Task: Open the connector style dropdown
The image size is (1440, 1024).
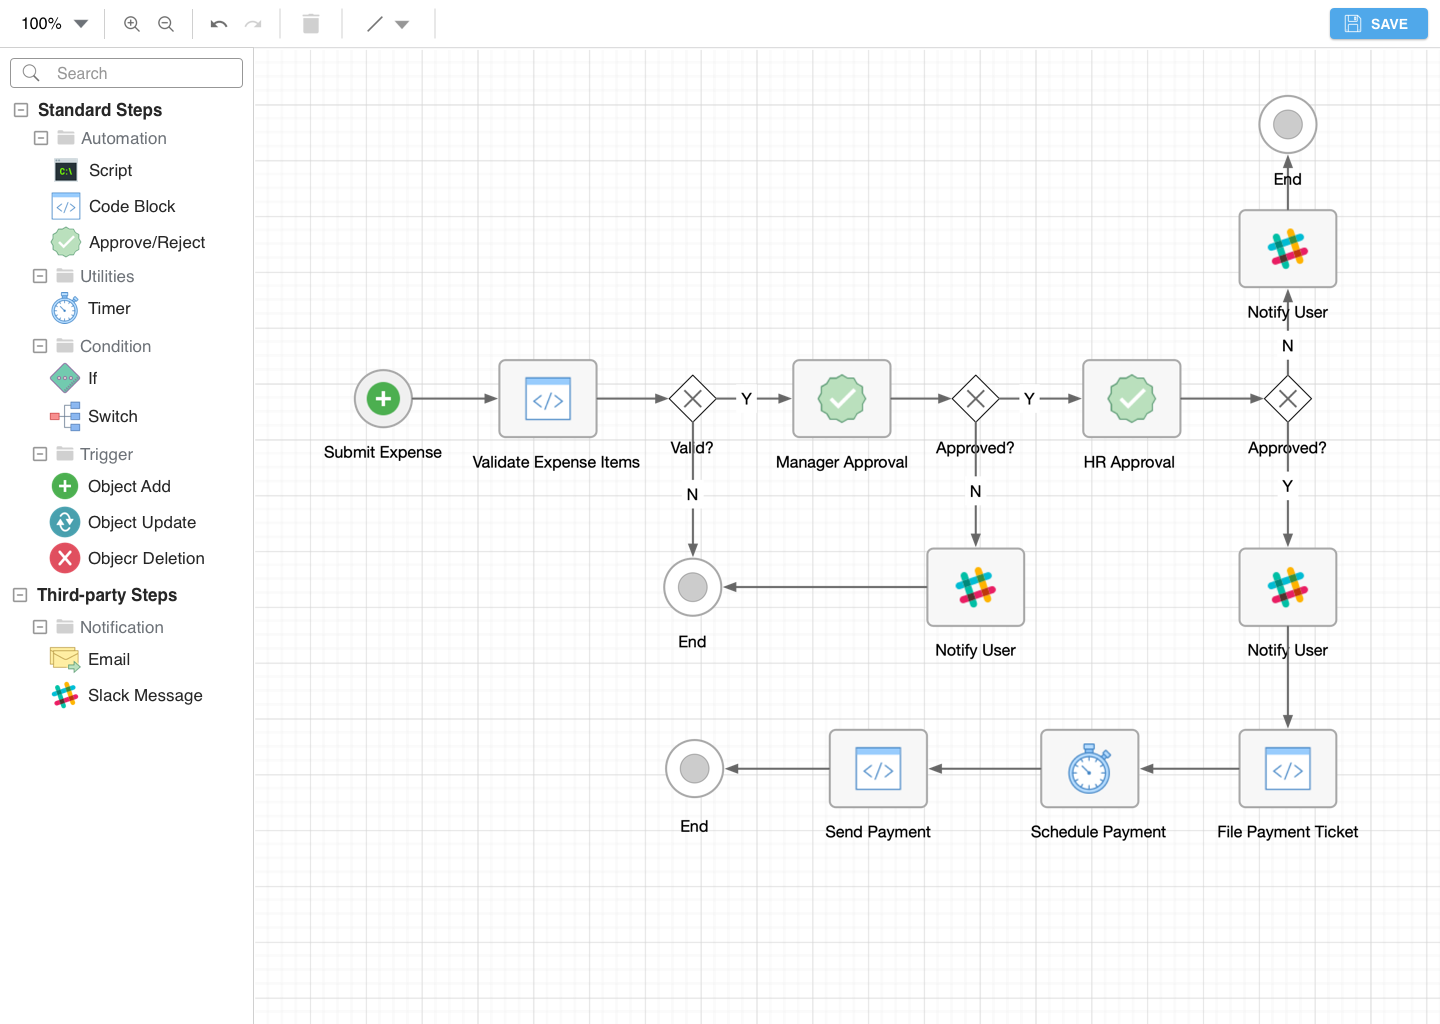Action: pos(402,23)
